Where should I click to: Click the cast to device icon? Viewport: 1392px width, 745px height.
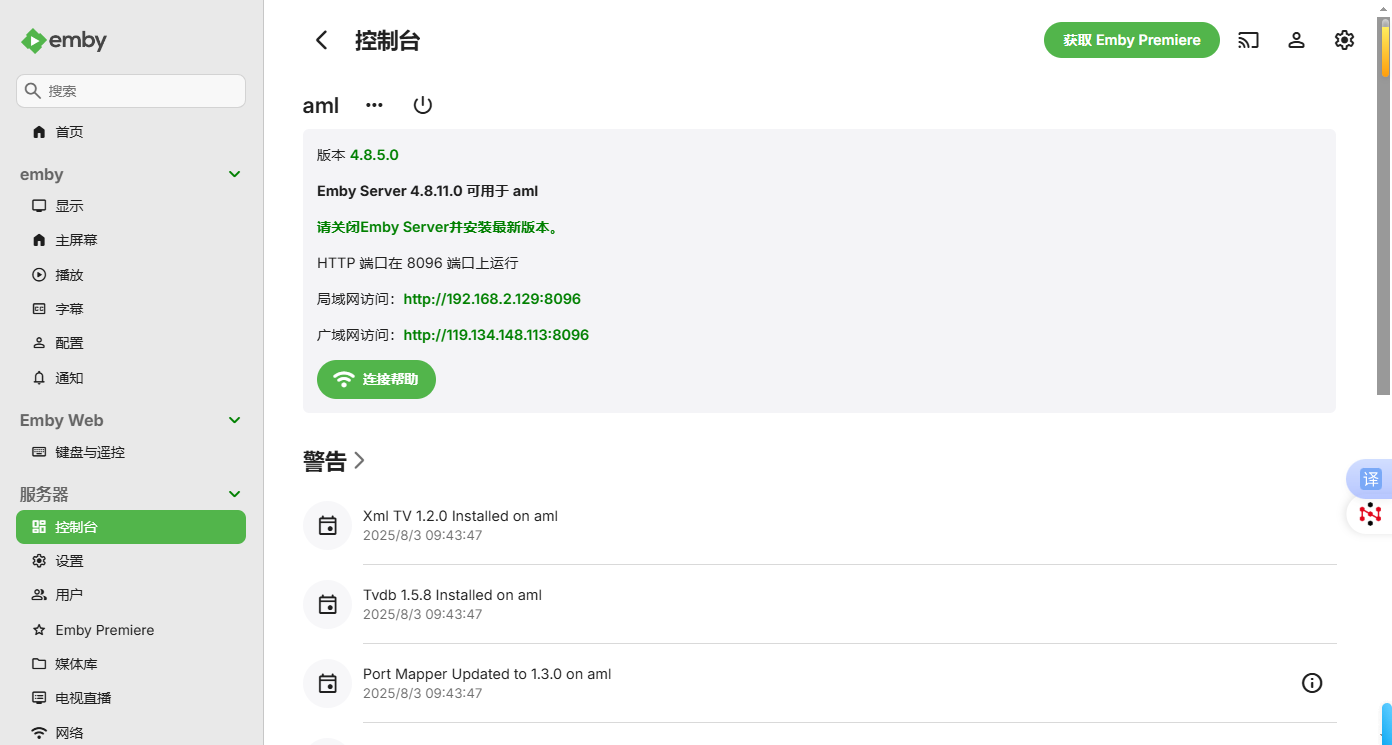tap(1248, 40)
